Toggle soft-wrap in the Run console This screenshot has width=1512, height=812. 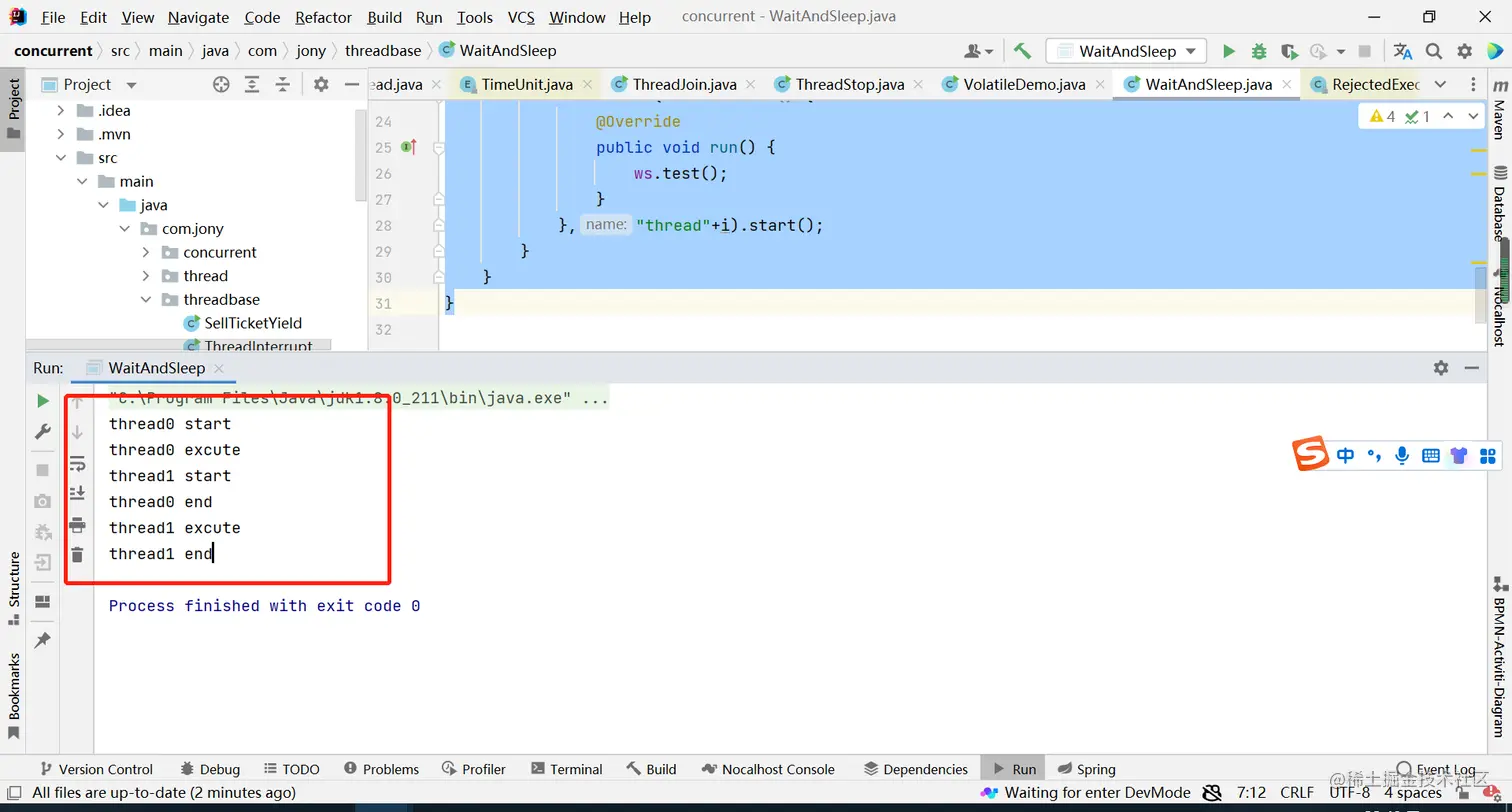coord(77,463)
